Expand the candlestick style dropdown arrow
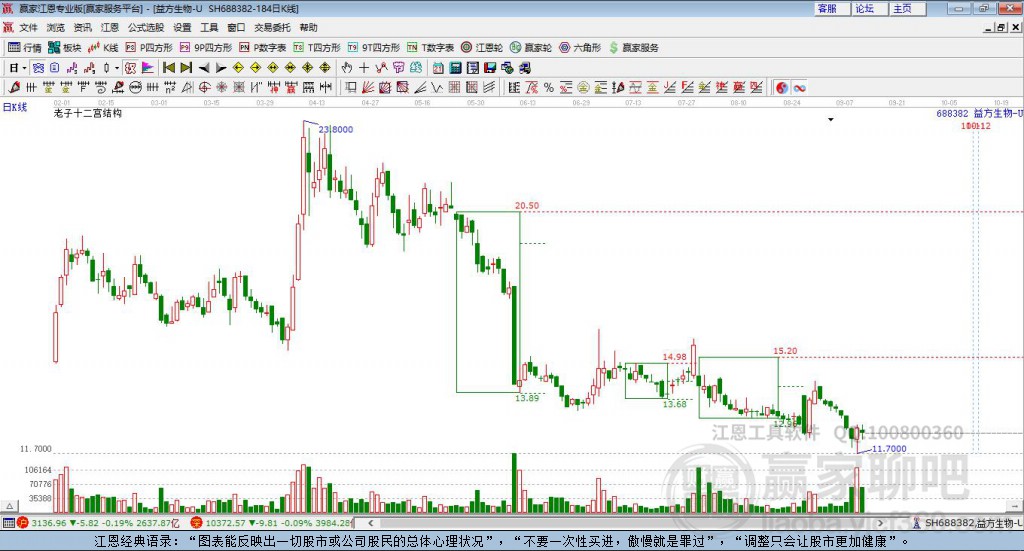The width and height of the screenshot is (1024, 551). [117, 68]
